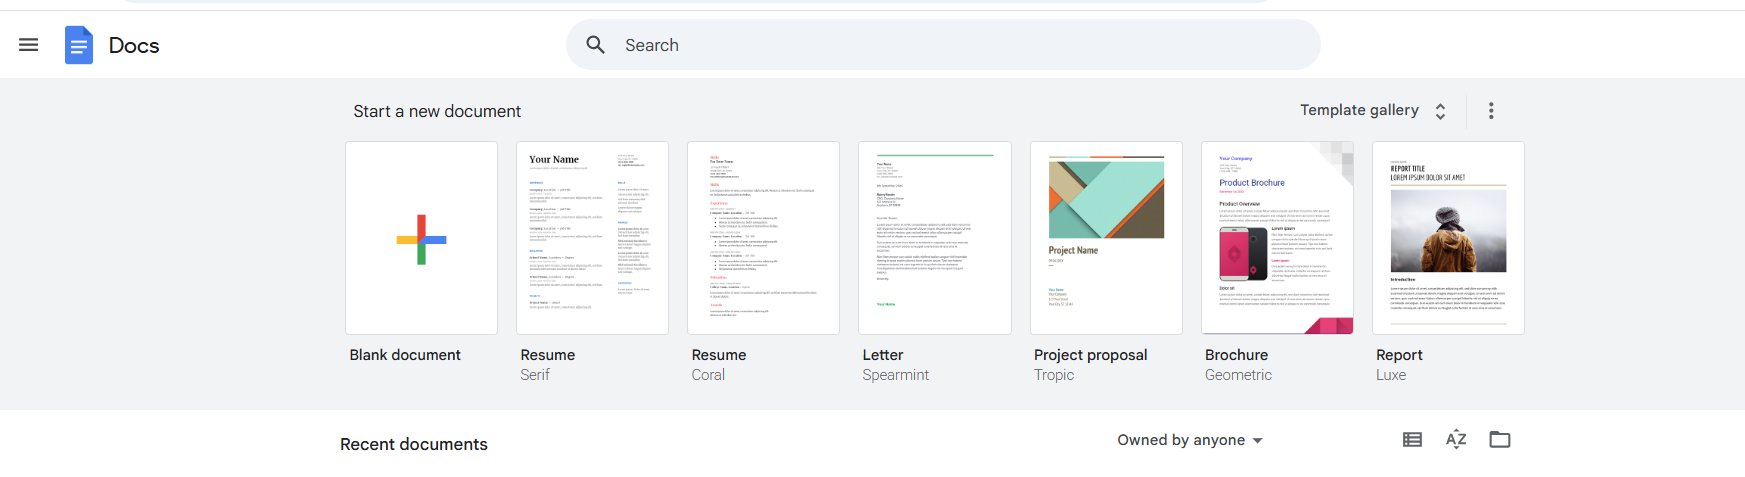
Task: Click the Brochure label text
Action: [1236, 355]
